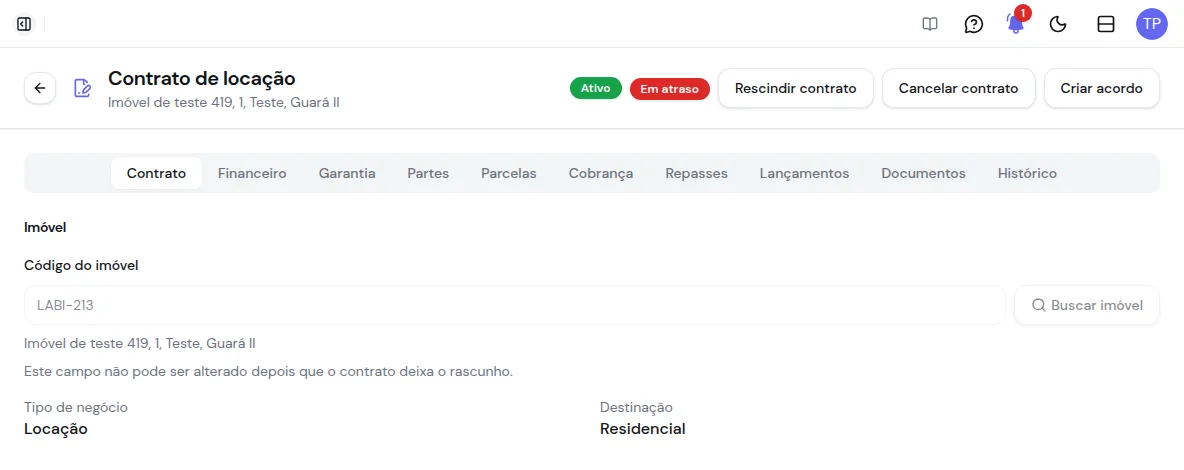Go back with the arrow button
1184x470 pixels.
click(x=40, y=88)
